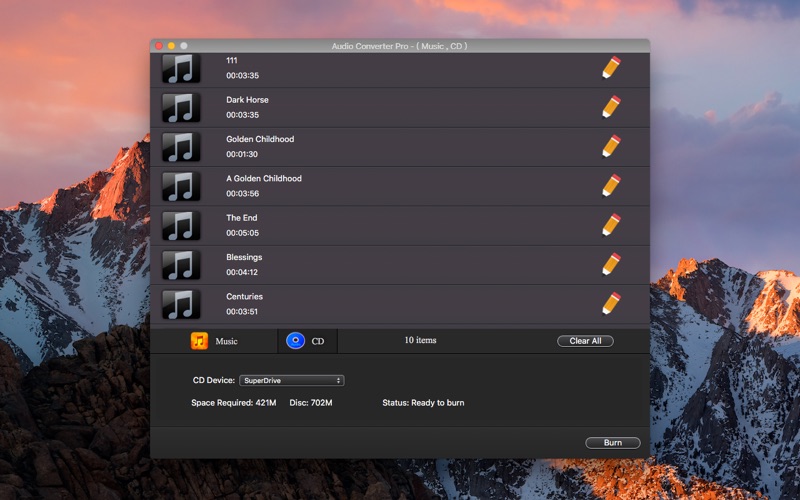Open the SuperDrive CD Device dropdown

(292, 381)
